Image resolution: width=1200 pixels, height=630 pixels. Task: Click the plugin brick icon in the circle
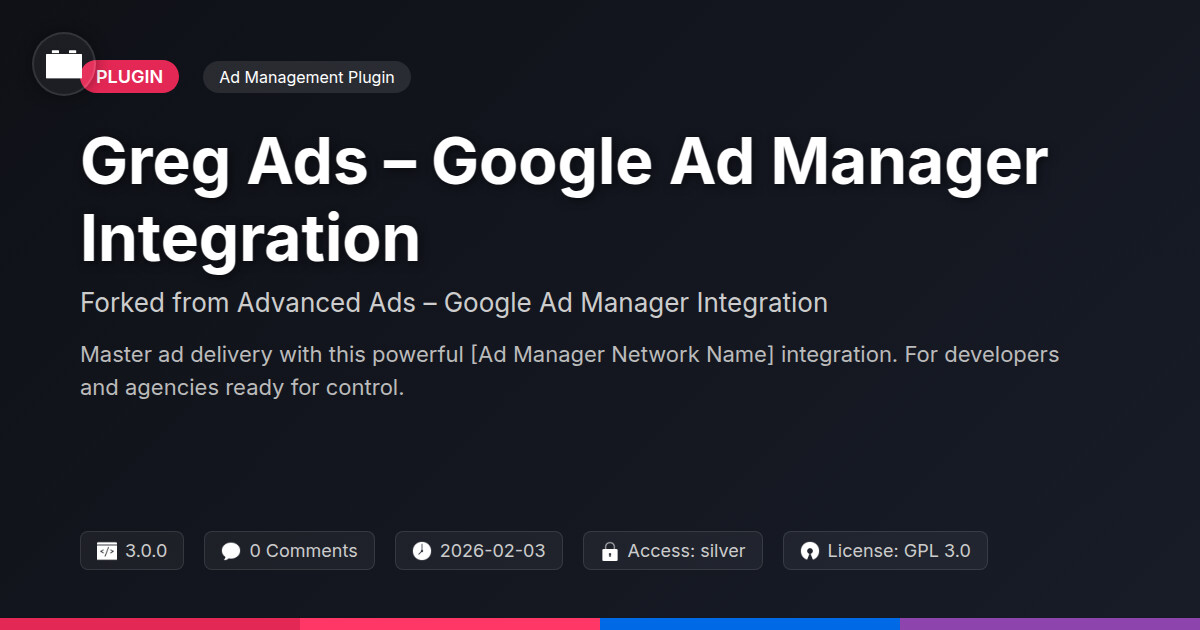[64, 64]
